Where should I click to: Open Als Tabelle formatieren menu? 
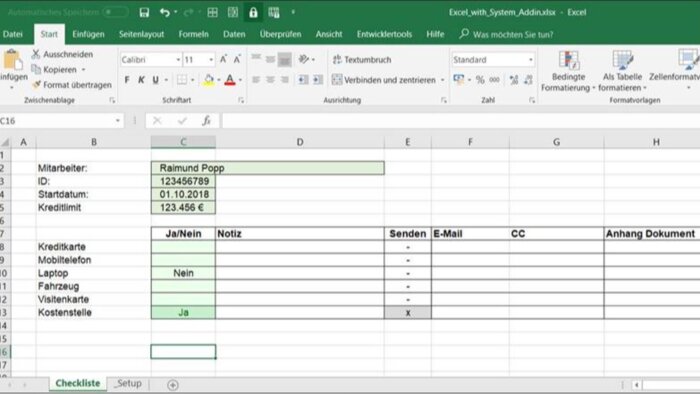point(622,71)
